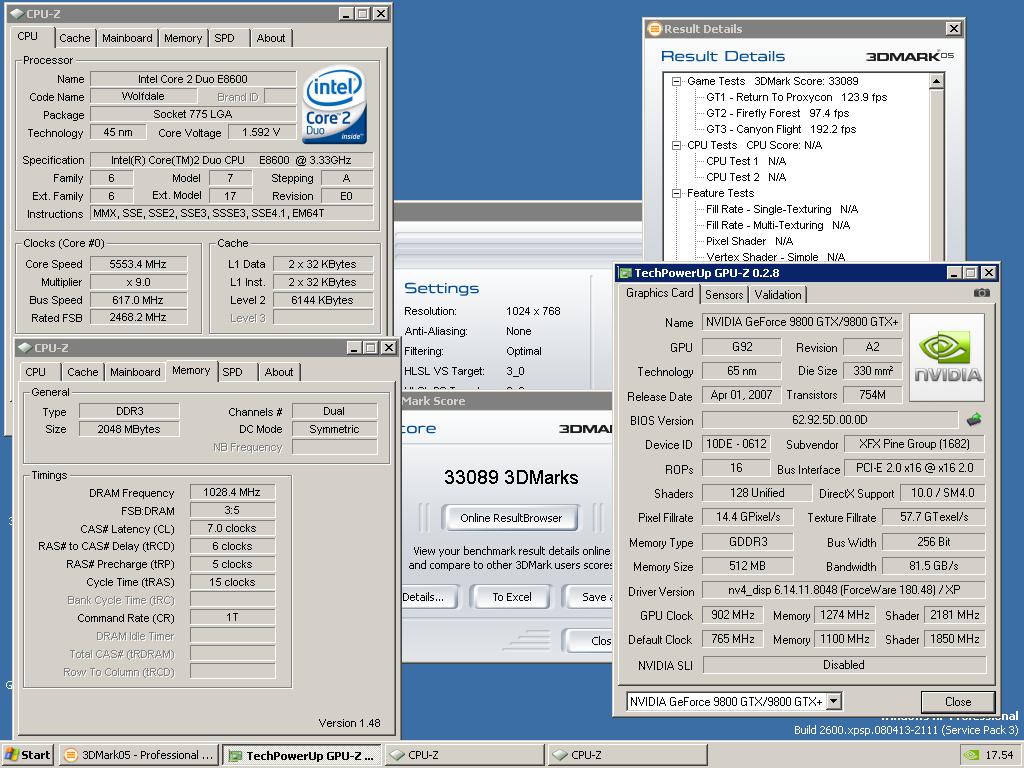The height and width of the screenshot is (768, 1024).
Task: Click the NVIDIA logo in GPU-Z
Action: coord(947,357)
